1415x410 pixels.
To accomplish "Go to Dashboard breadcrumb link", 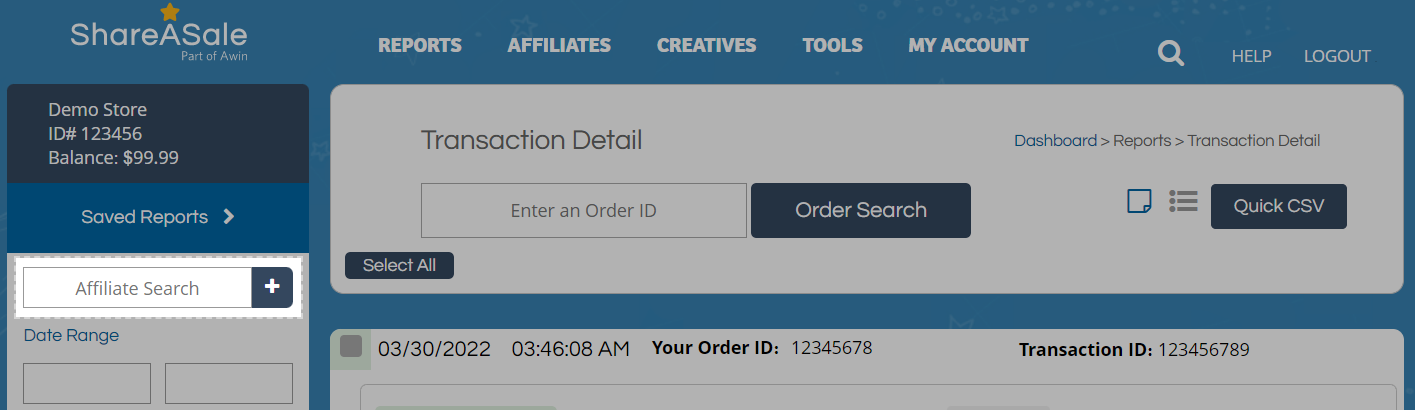I will pyautogui.click(x=1055, y=141).
